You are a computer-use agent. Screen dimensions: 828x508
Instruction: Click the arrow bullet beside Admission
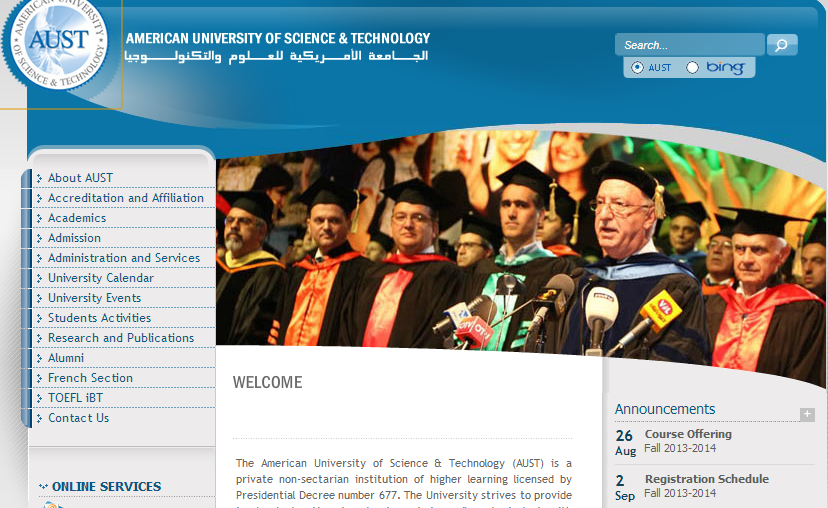(x=39, y=239)
